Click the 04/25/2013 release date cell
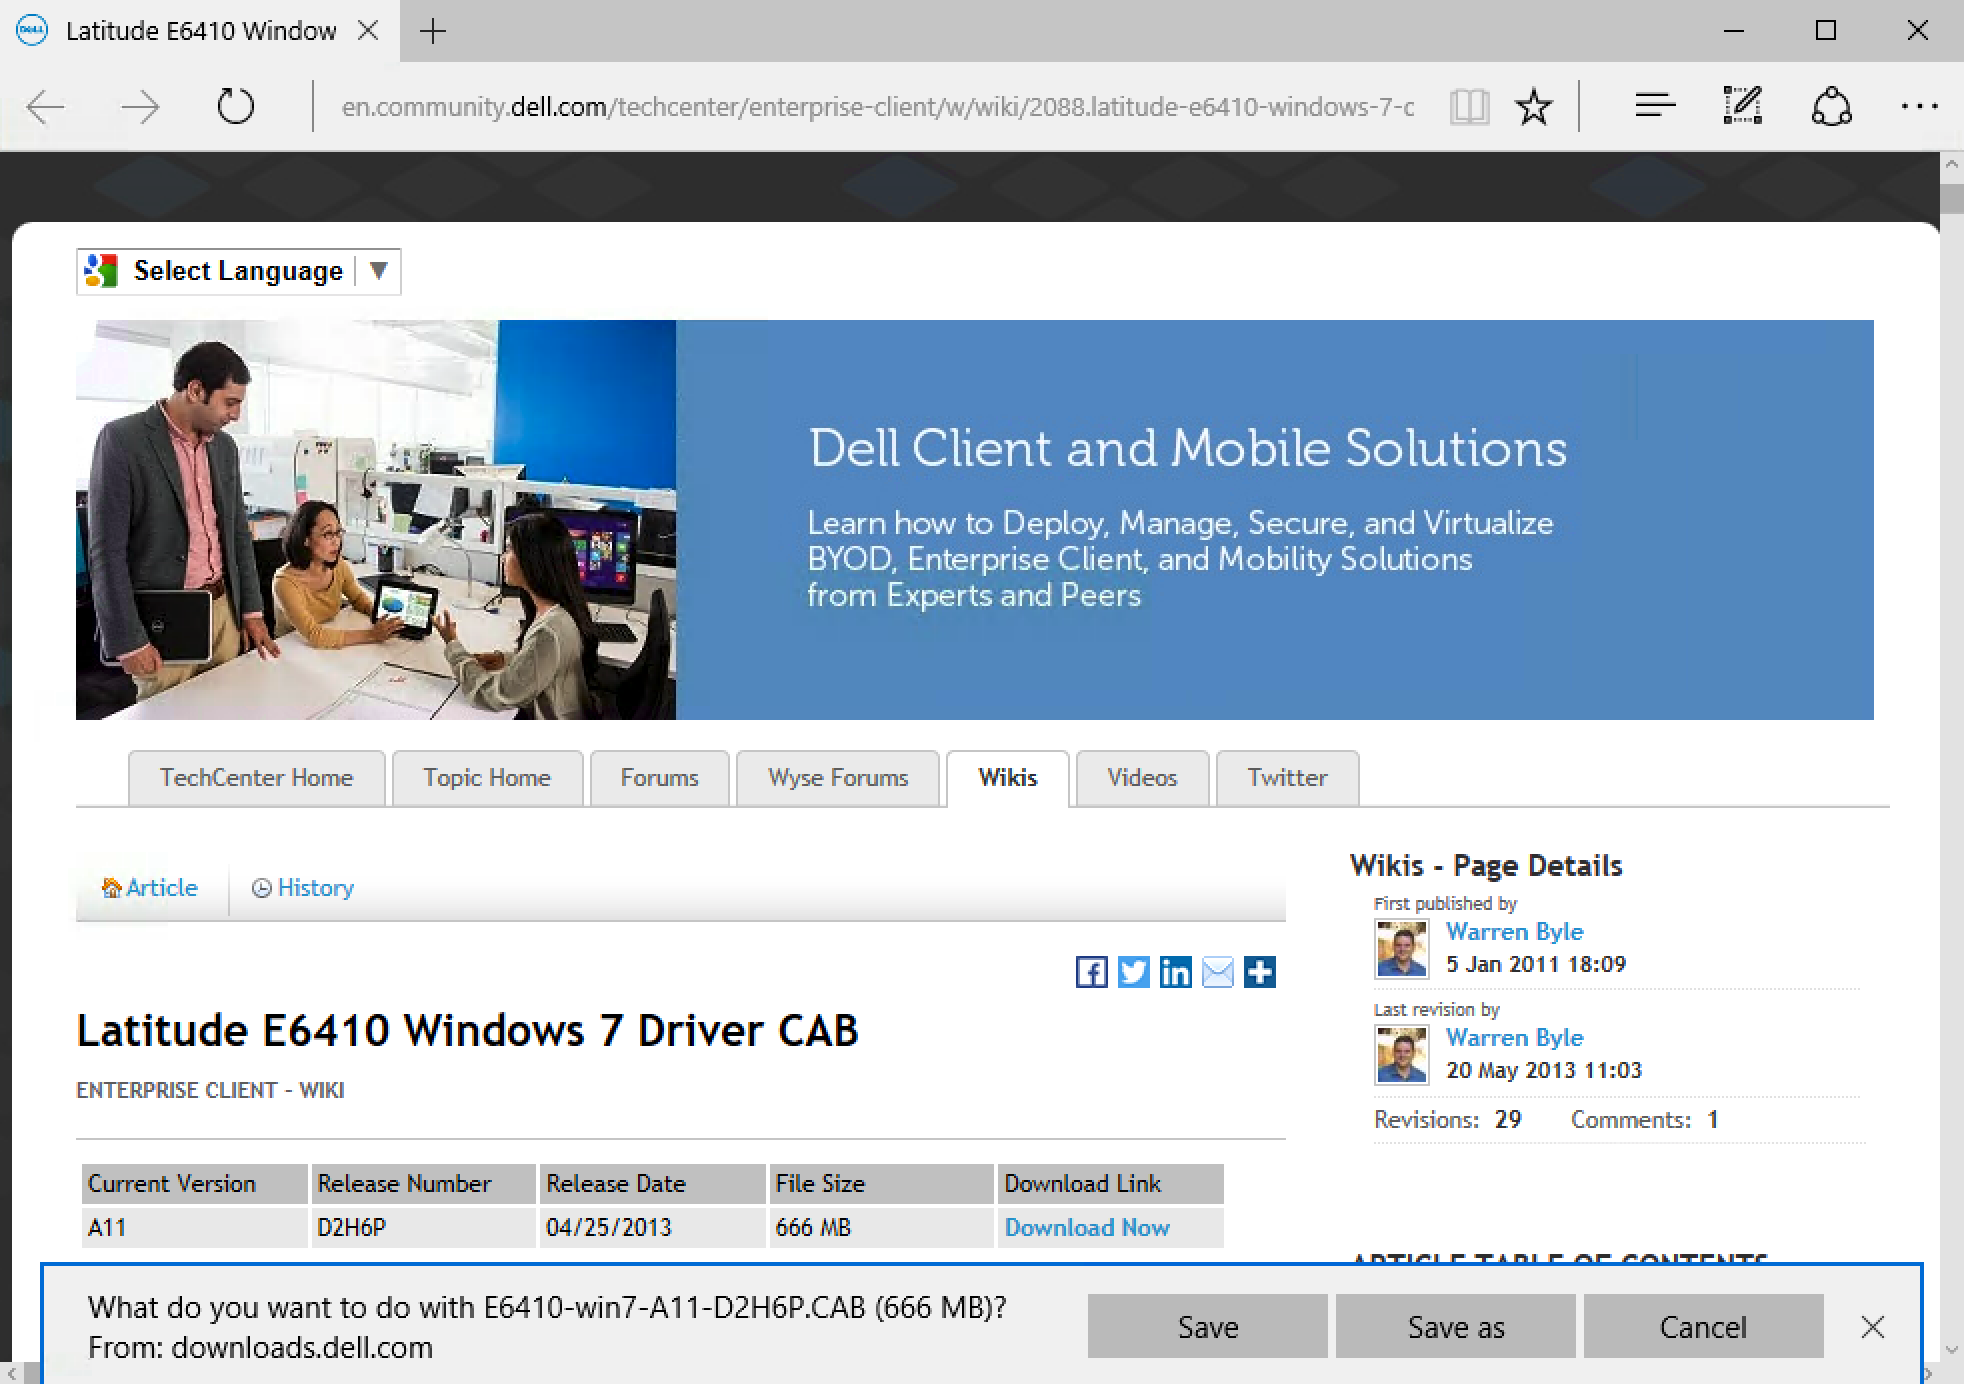The height and width of the screenshot is (1384, 1964). pyautogui.click(x=652, y=1228)
